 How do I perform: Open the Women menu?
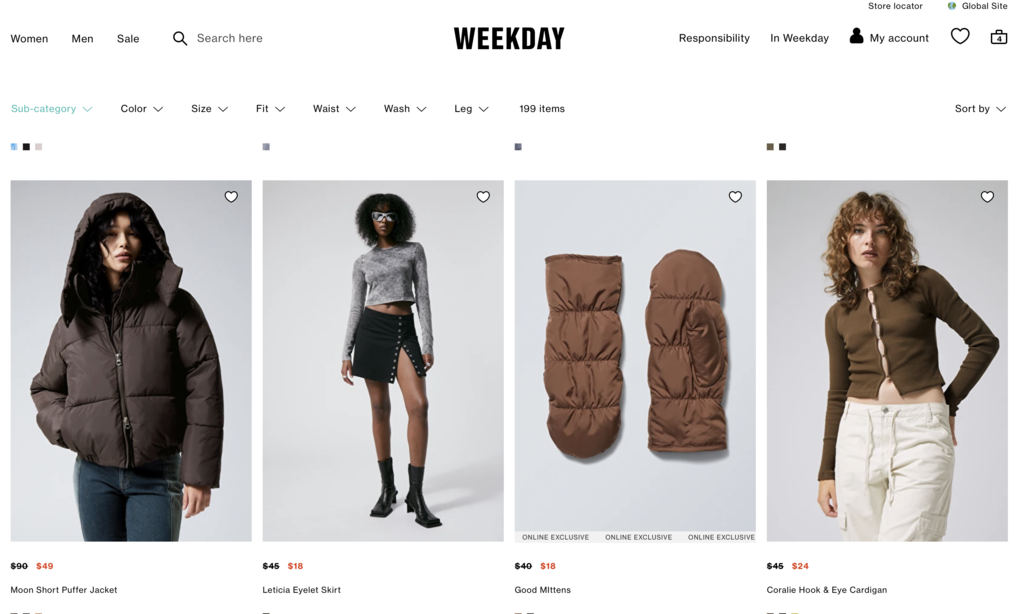click(x=29, y=39)
